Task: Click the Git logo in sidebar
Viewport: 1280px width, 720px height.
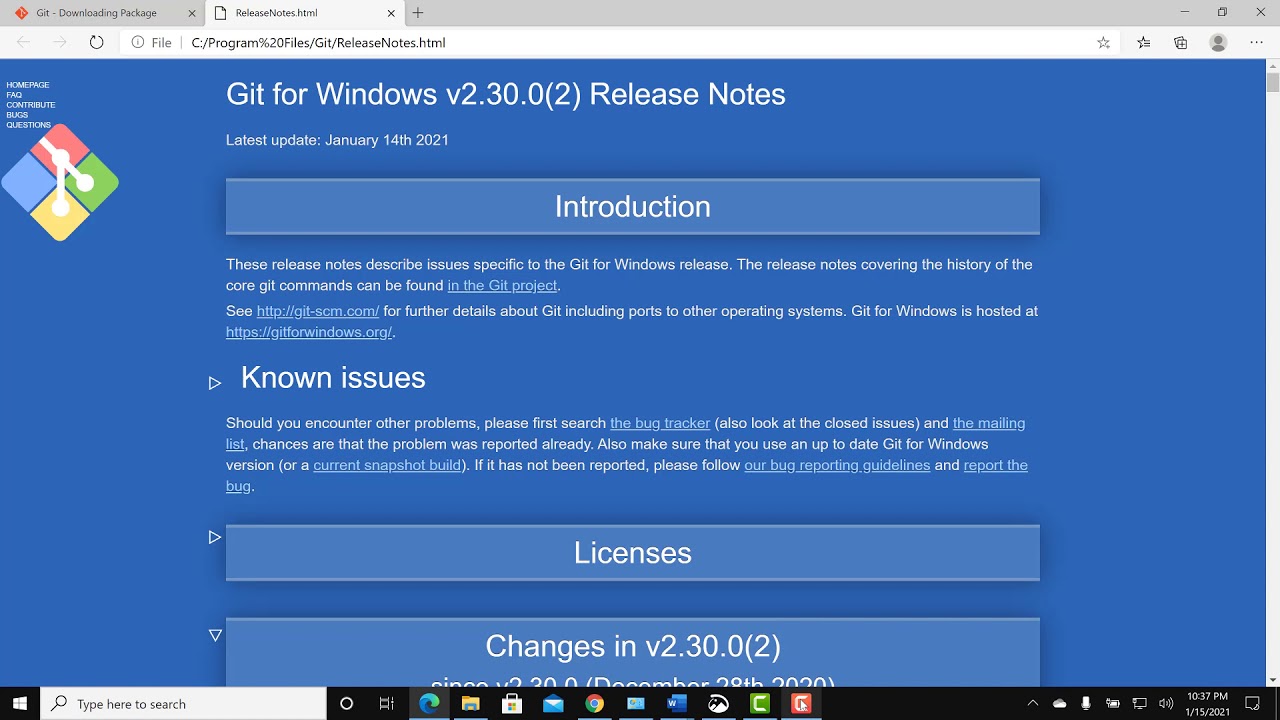Action: point(60,182)
